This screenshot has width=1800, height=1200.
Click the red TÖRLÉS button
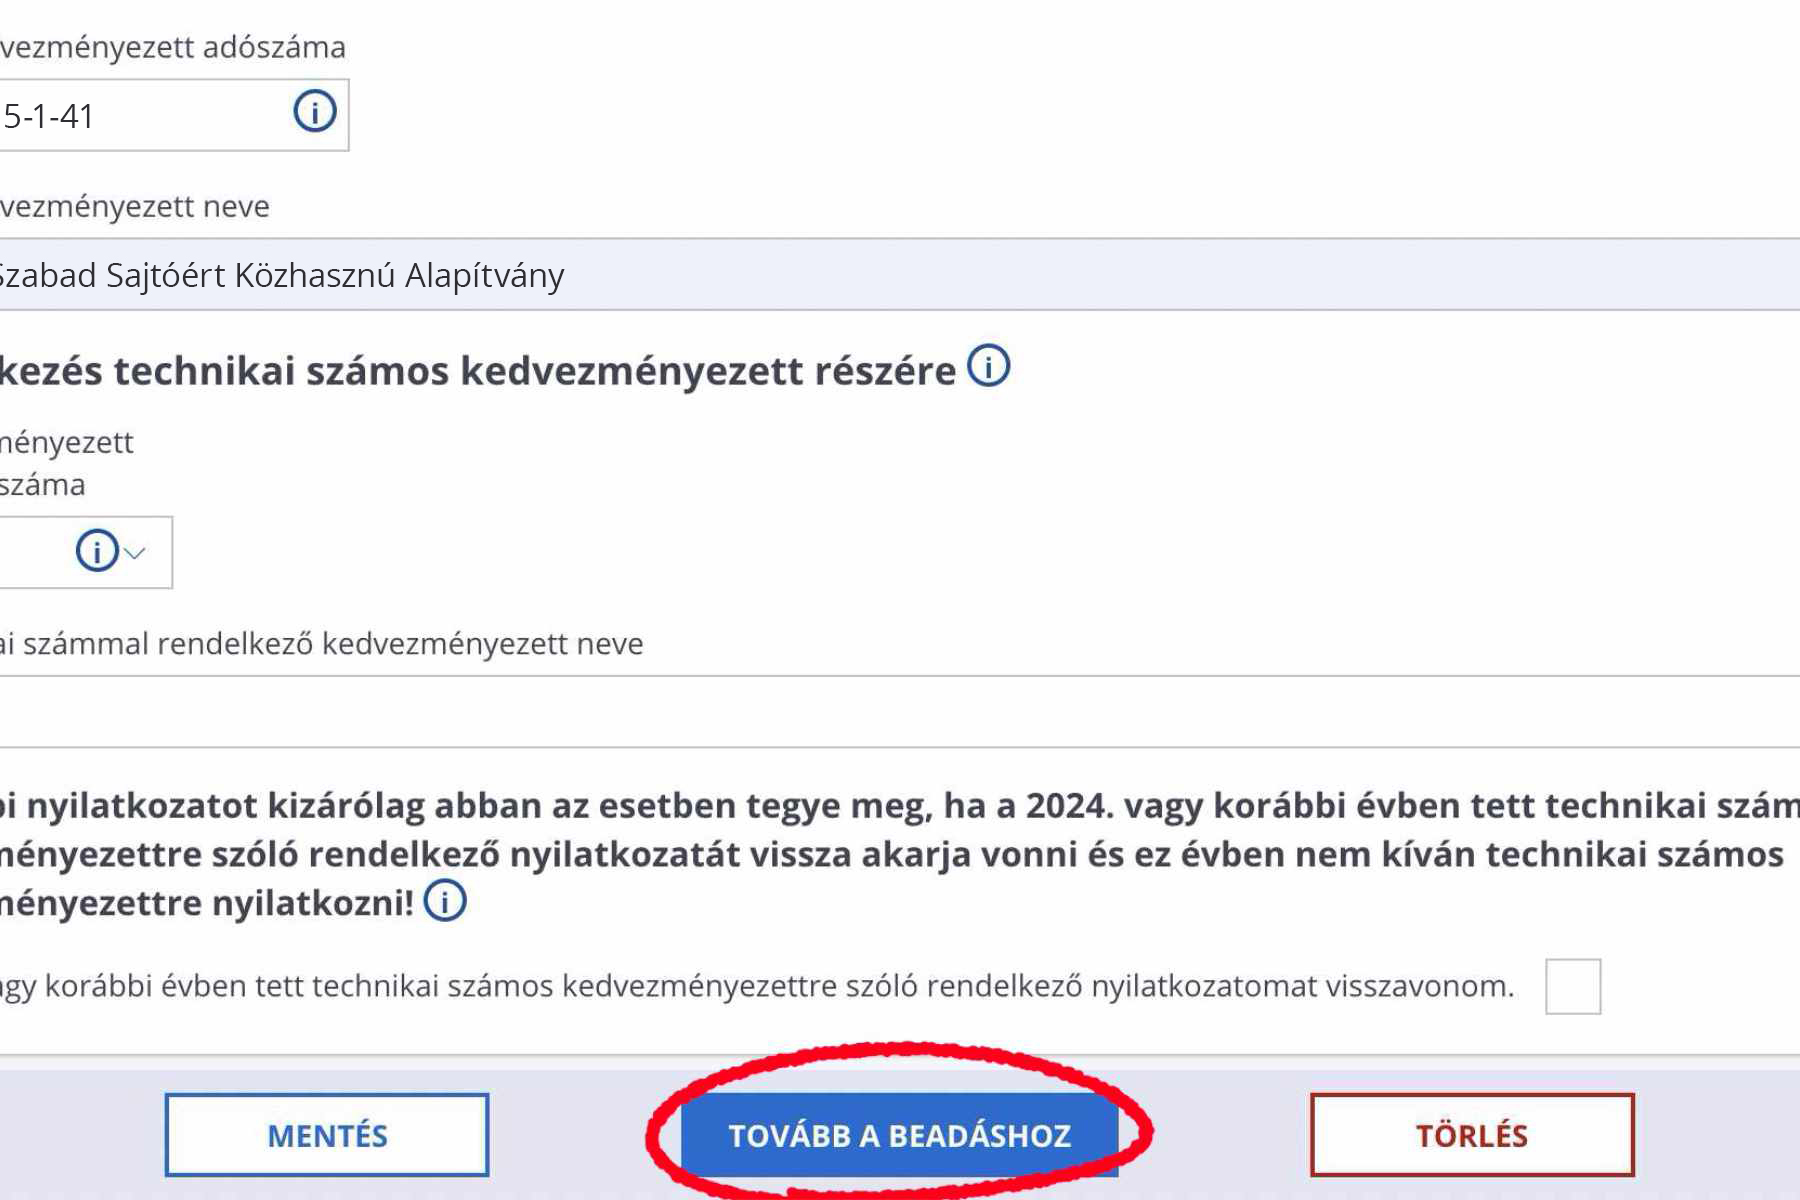(1472, 1135)
